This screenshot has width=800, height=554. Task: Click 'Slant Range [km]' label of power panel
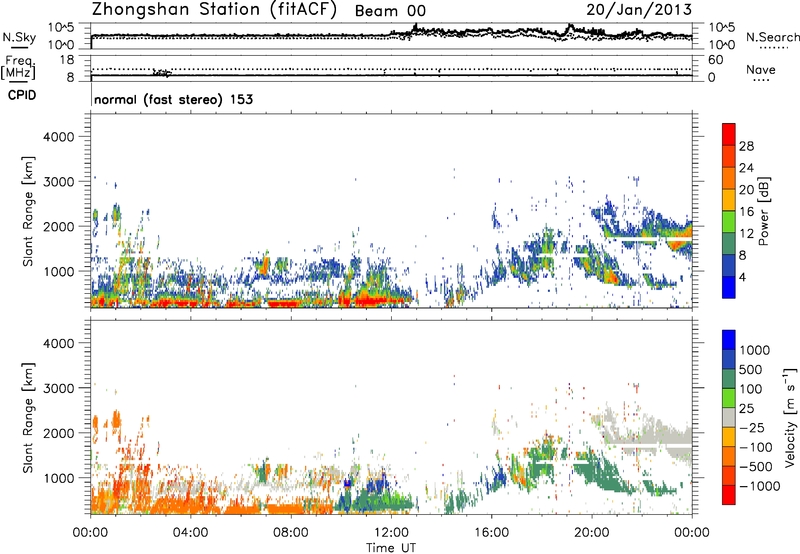(x=28, y=211)
